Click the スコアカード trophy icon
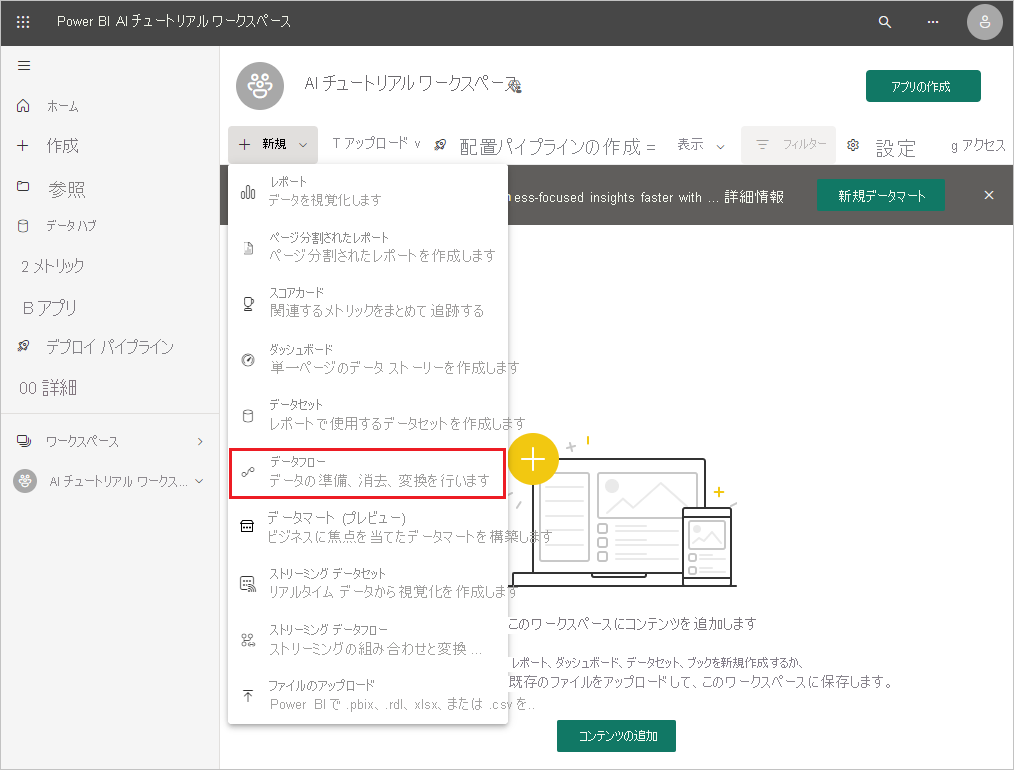 point(248,303)
